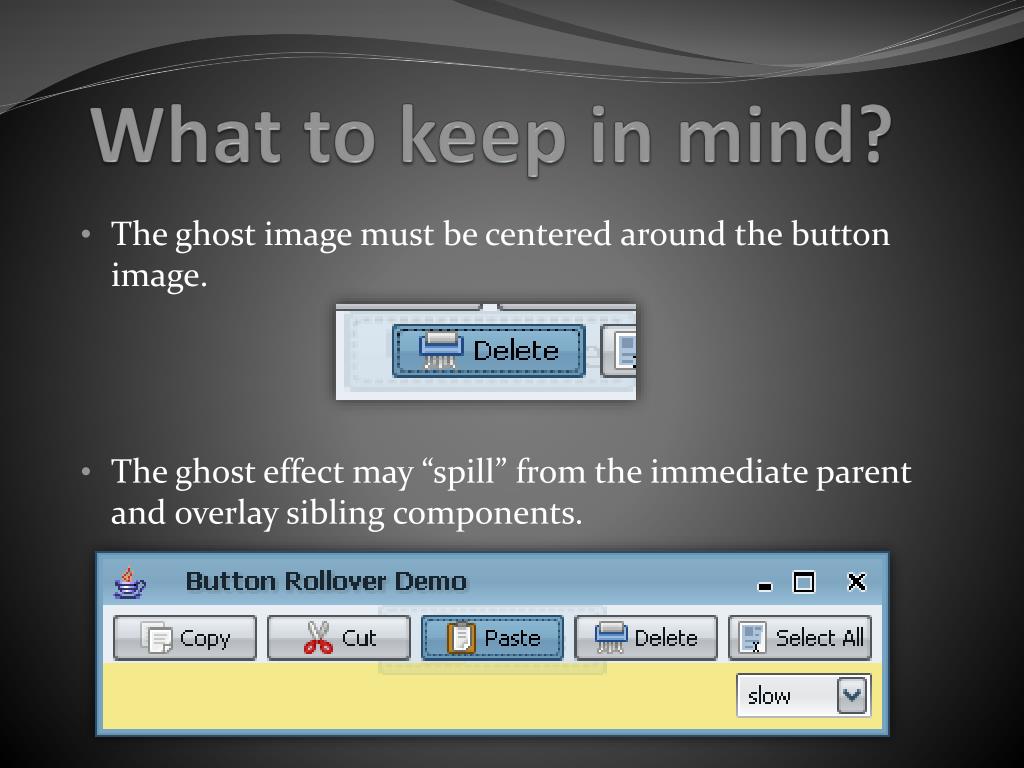Click the Cut button with the scissors

(x=339, y=637)
